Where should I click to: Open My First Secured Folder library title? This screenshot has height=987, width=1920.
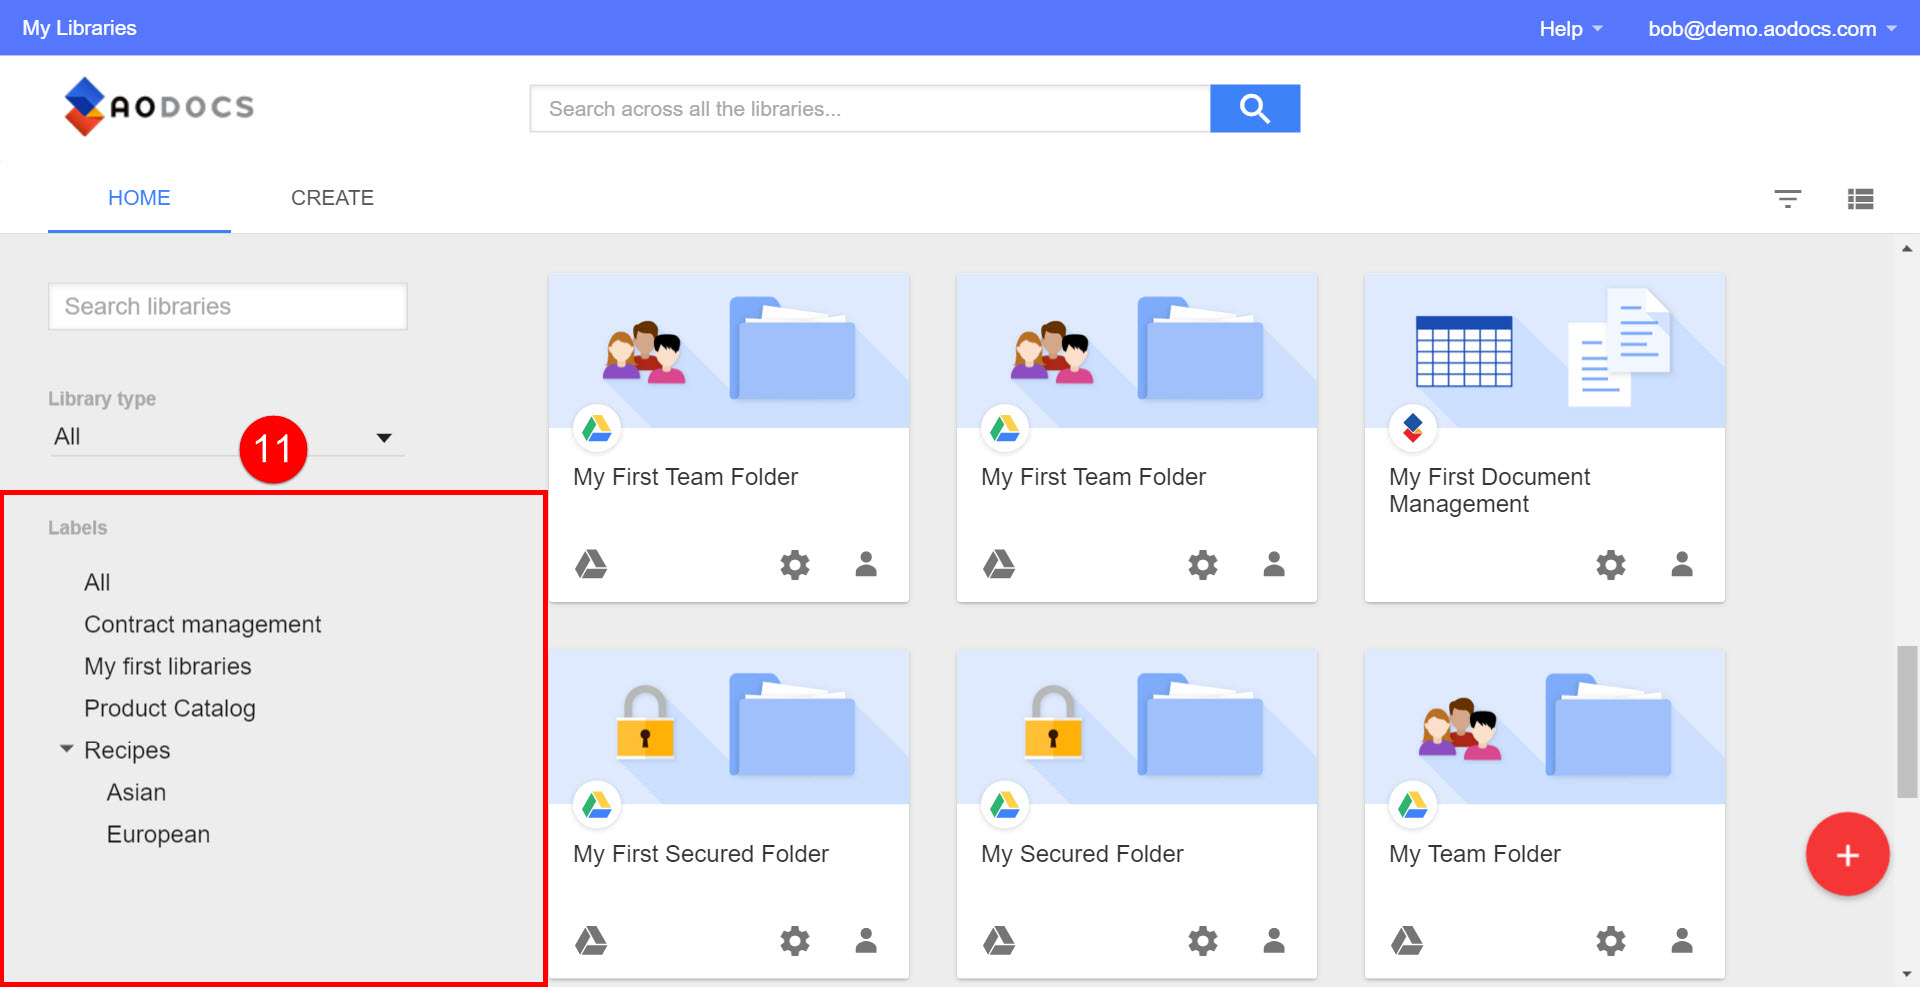[x=701, y=854]
